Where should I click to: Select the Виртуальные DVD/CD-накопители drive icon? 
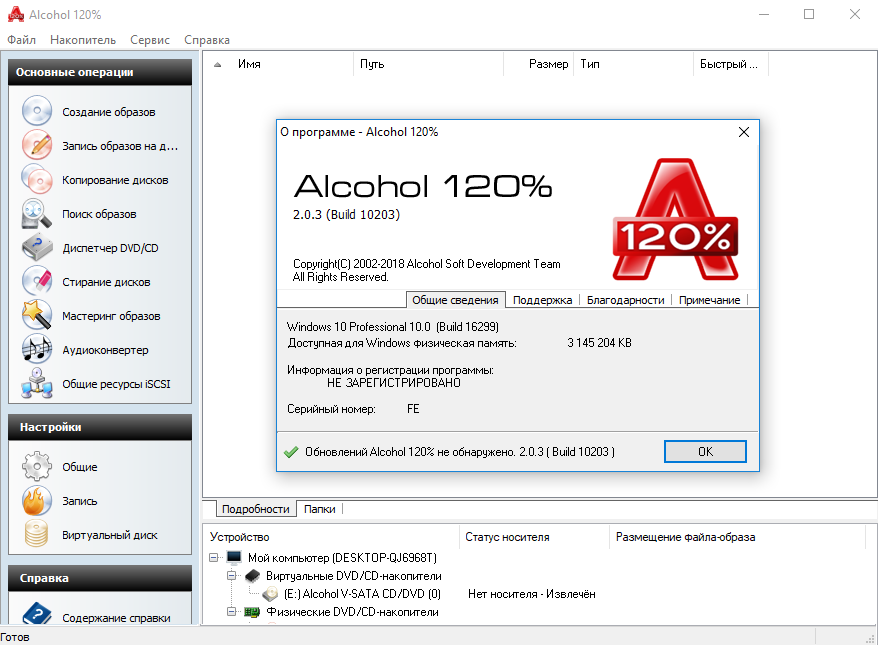coord(253,576)
